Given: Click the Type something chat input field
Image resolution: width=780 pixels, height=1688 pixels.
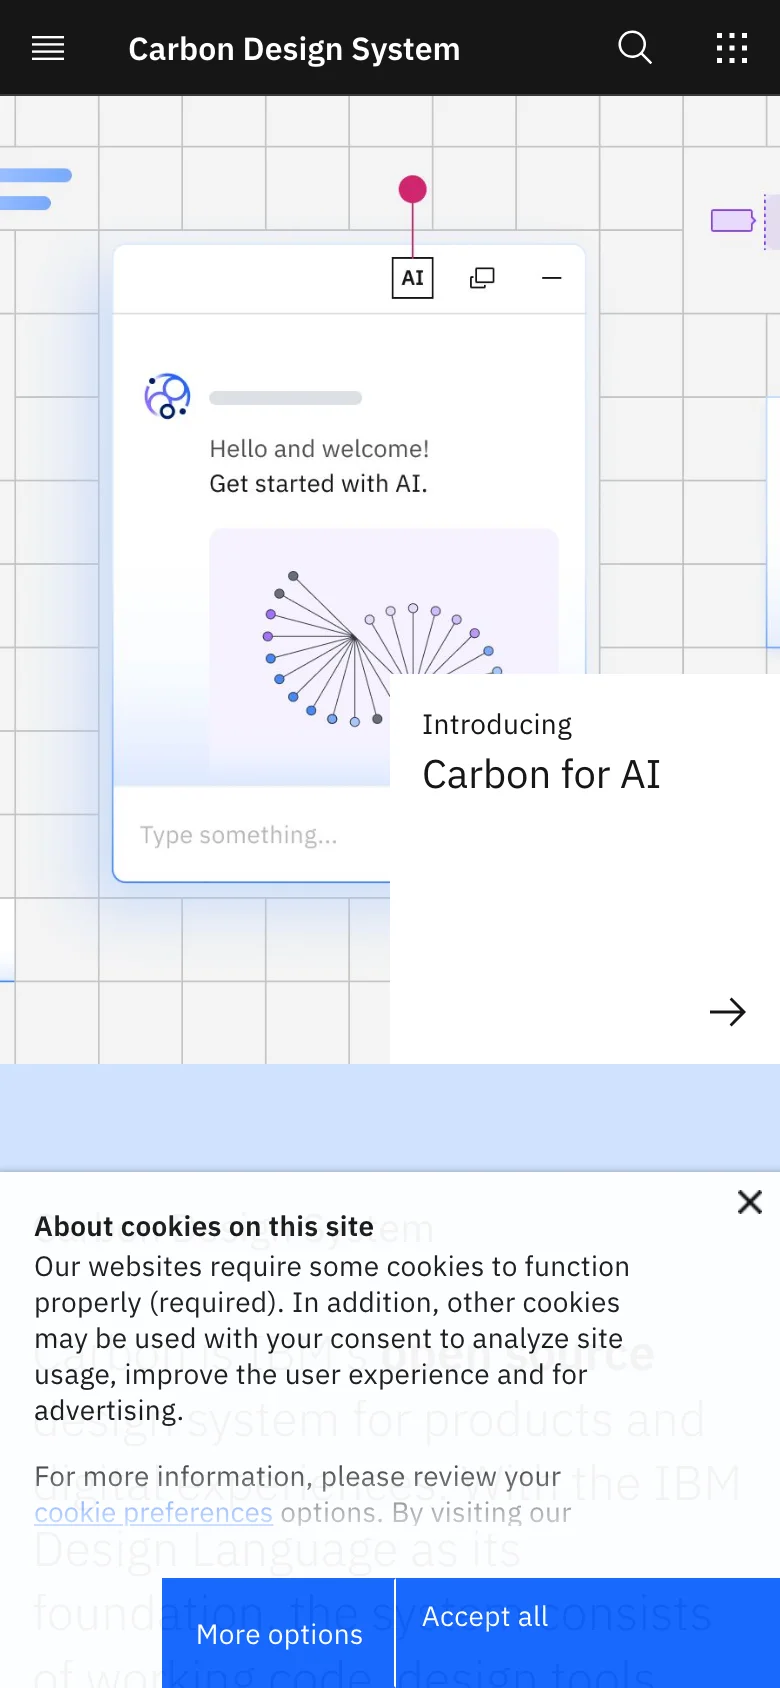Looking at the screenshot, I should point(239,834).
